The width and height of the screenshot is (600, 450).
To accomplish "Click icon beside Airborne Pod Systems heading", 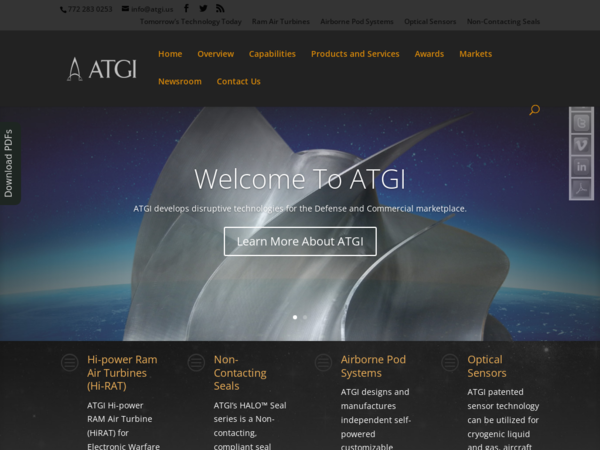I will [323, 362].
